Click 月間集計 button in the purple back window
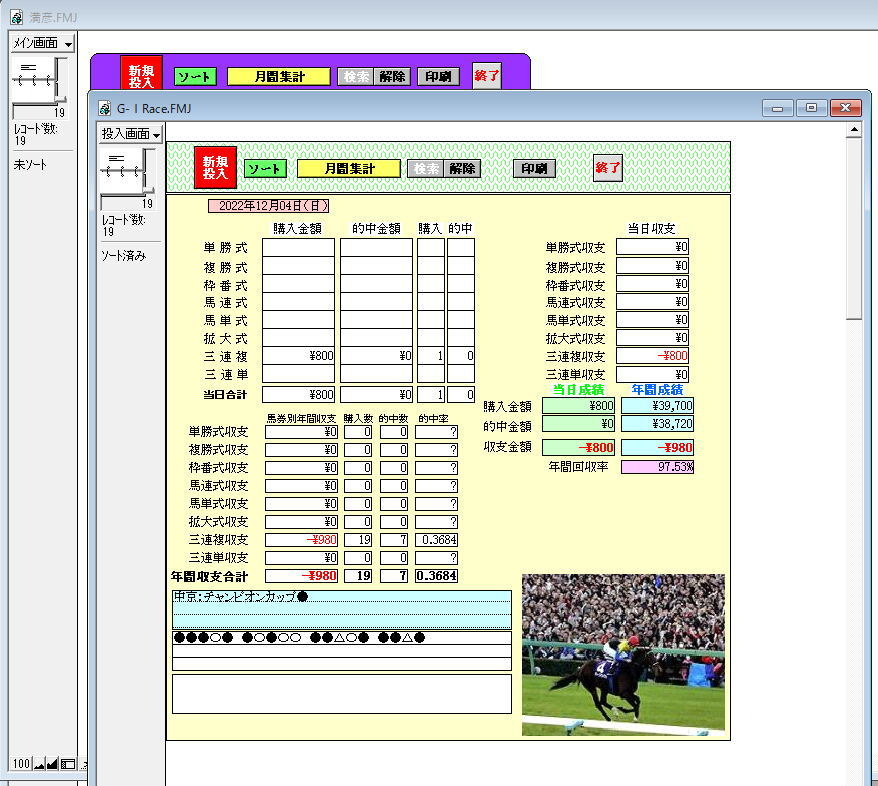Viewport: 878px width, 786px height. 279,77
